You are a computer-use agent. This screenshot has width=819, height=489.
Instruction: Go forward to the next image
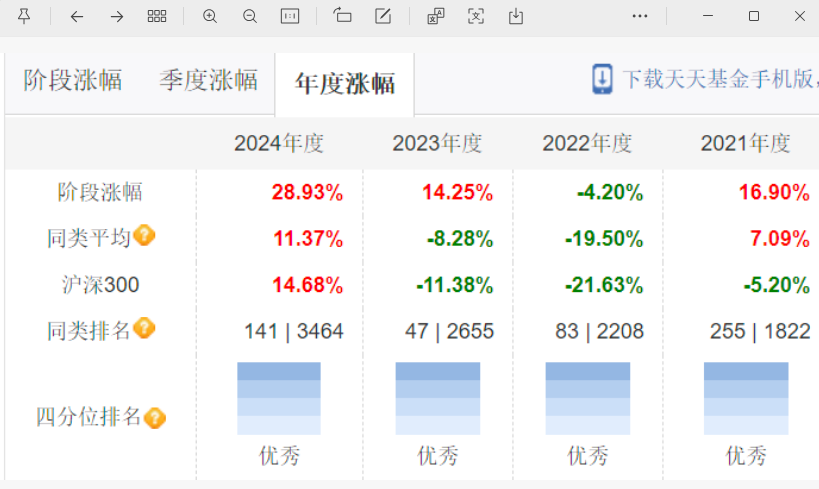pos(117,17)
